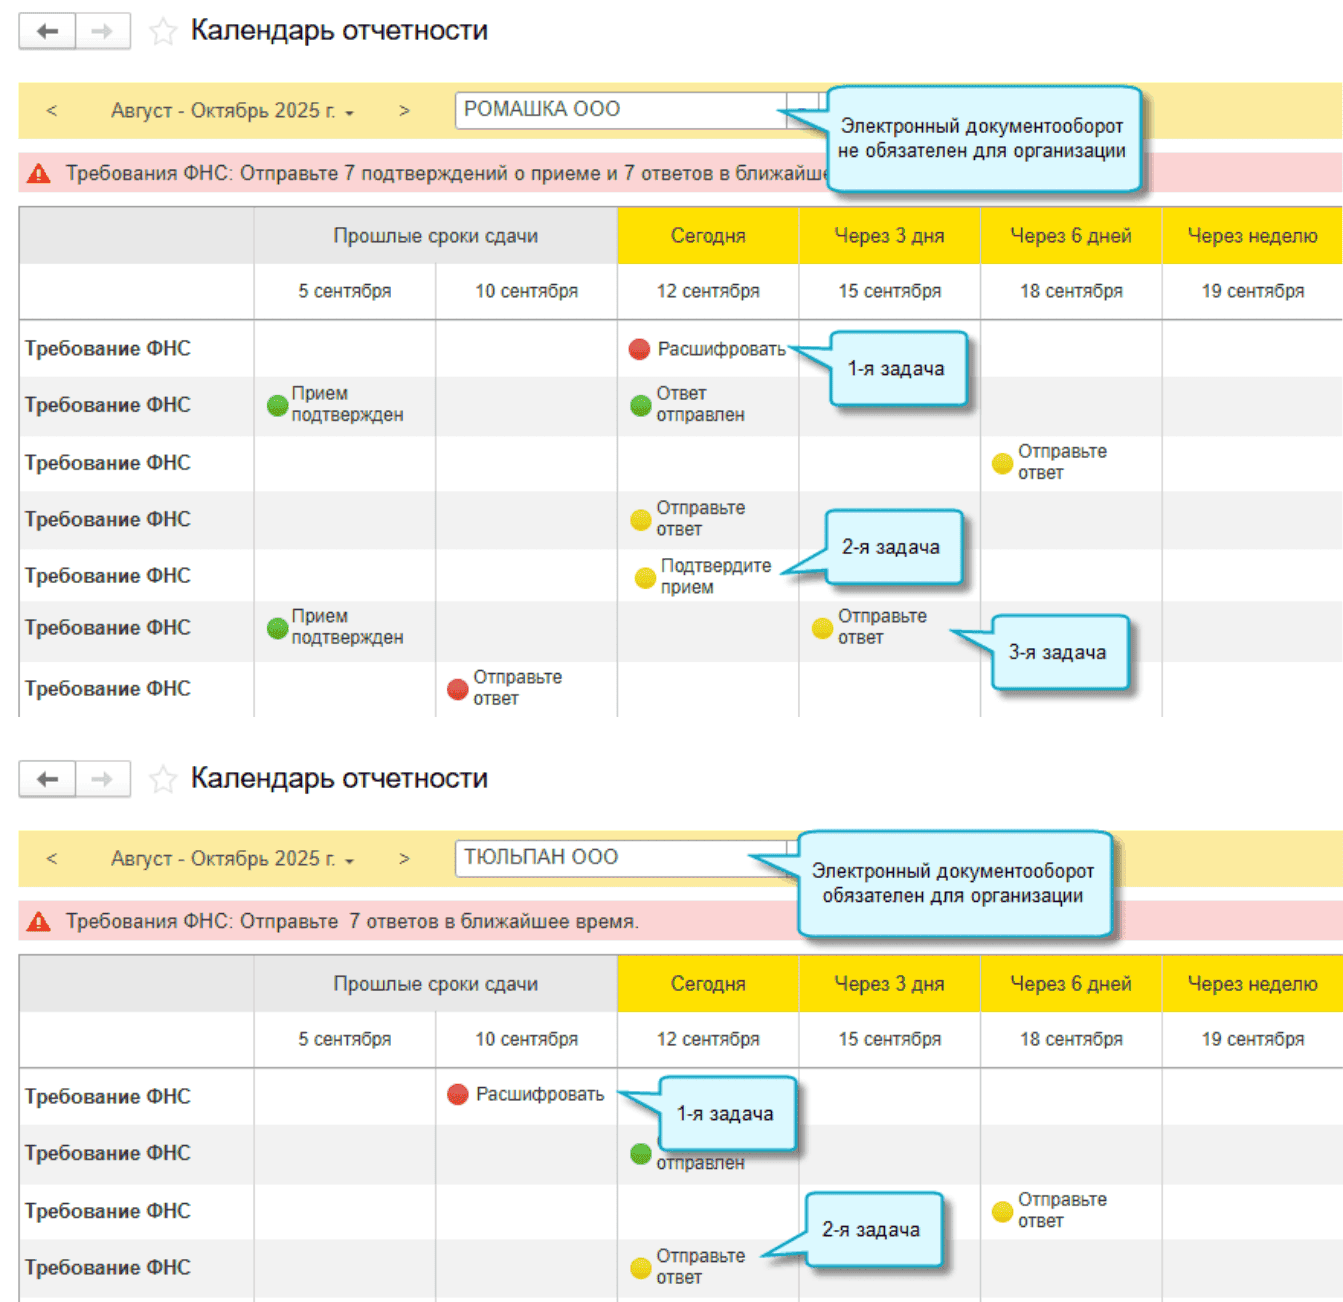Screen dimensions: 1343x1302
Task: Go to previous period in РОМАШКА ООО calendar
Action: (52, 111)
